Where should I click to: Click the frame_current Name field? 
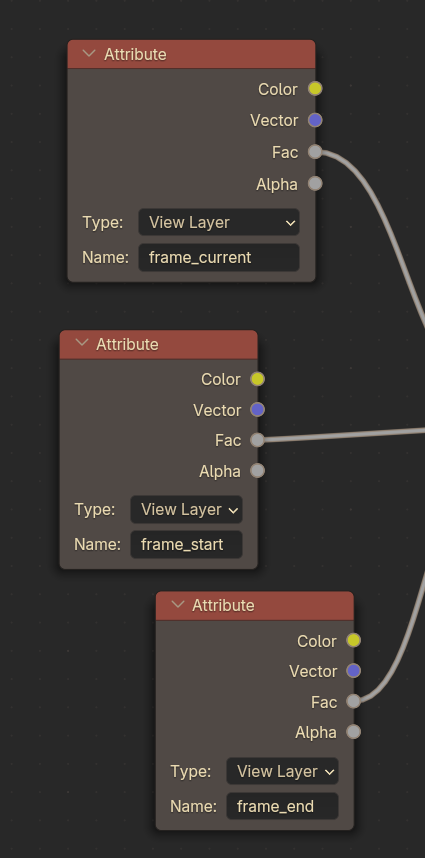click(219, 257)
